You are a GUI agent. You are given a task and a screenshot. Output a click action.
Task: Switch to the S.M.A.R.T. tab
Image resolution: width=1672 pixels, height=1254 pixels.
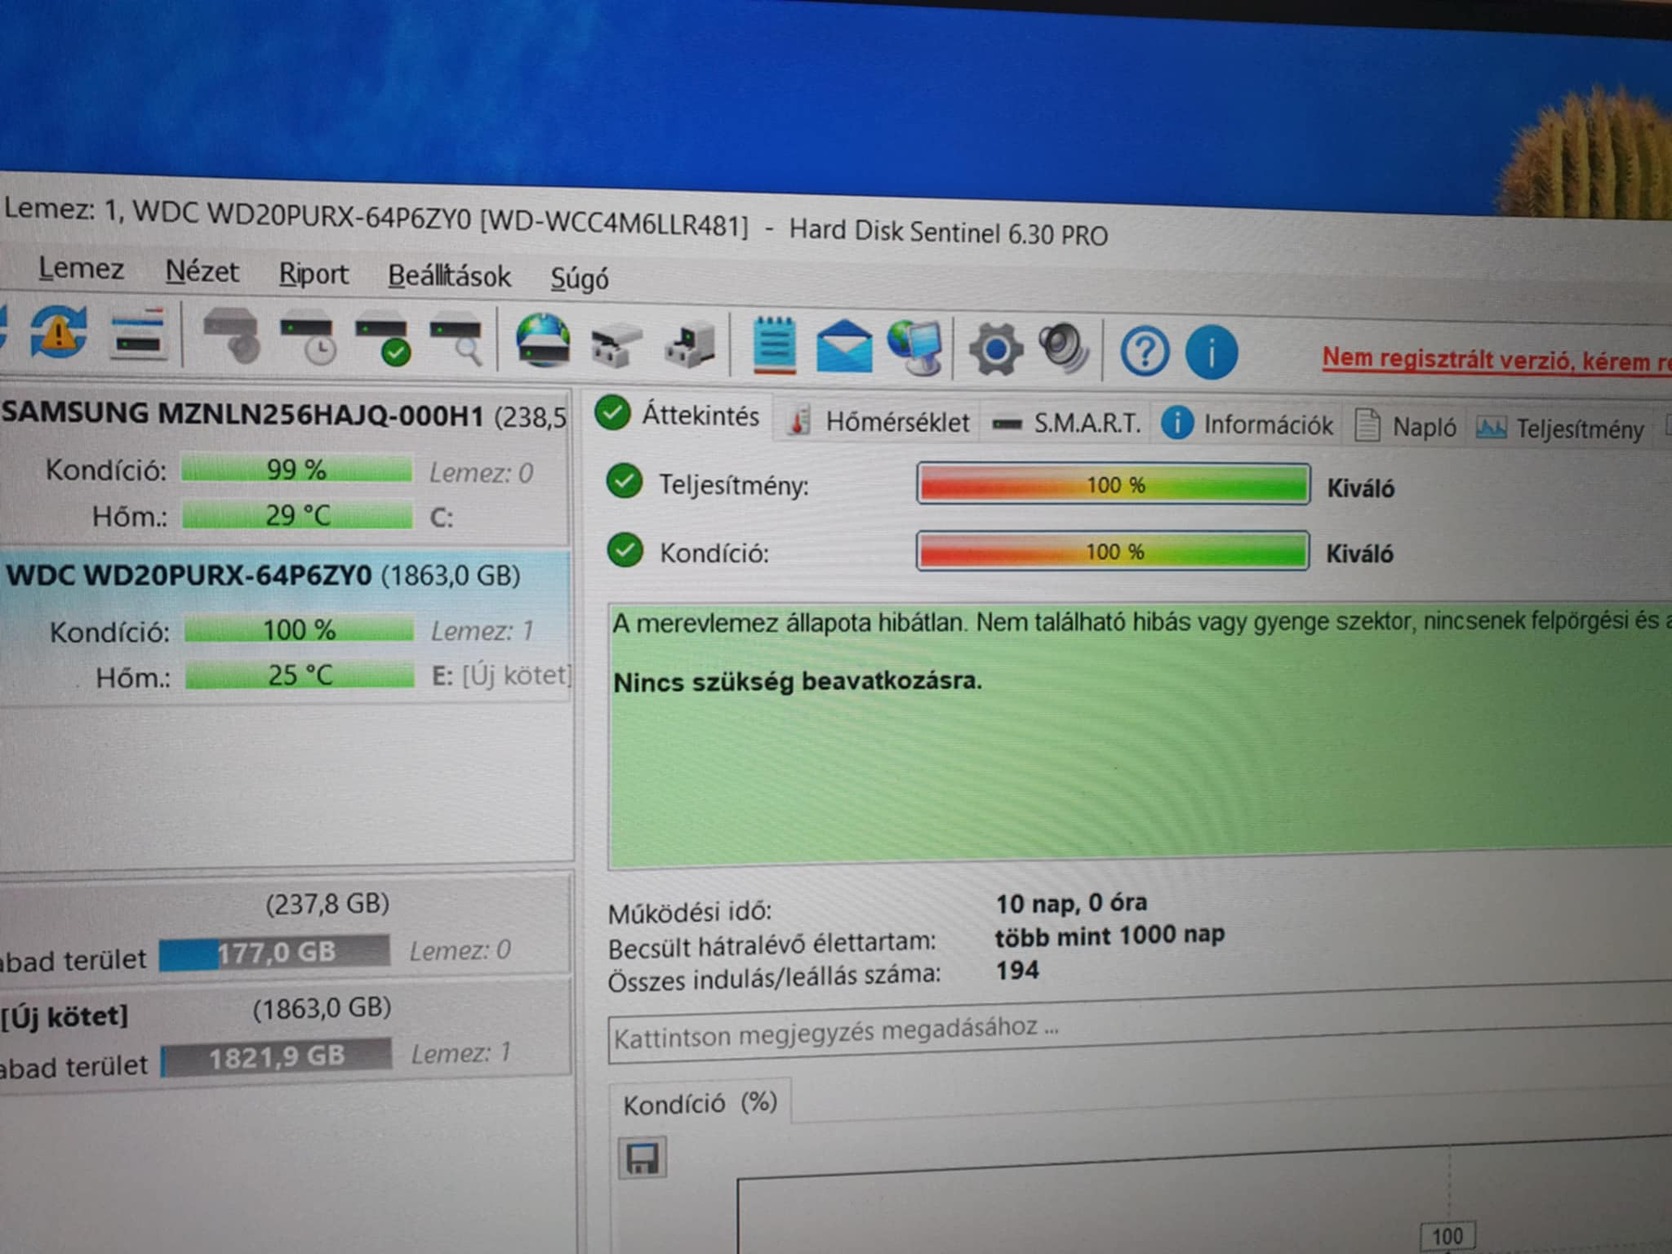tap(1066, 424)
